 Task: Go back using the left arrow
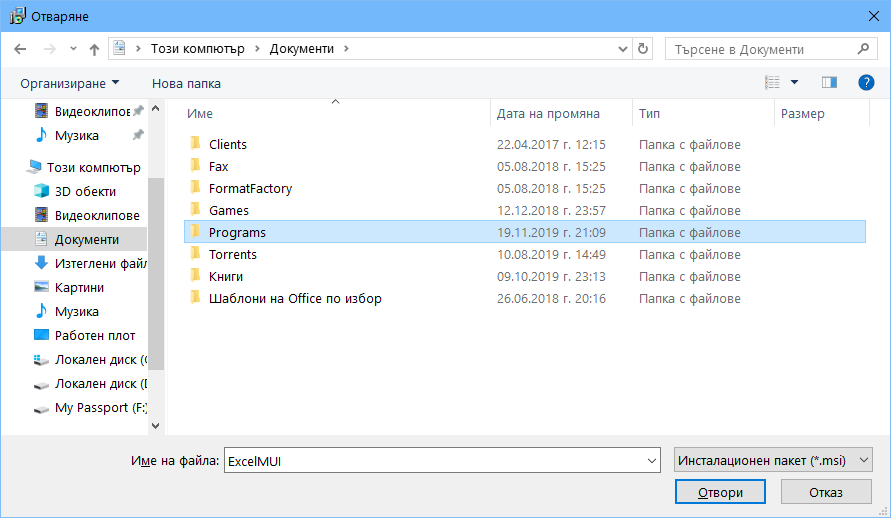(x=20, y=49)
